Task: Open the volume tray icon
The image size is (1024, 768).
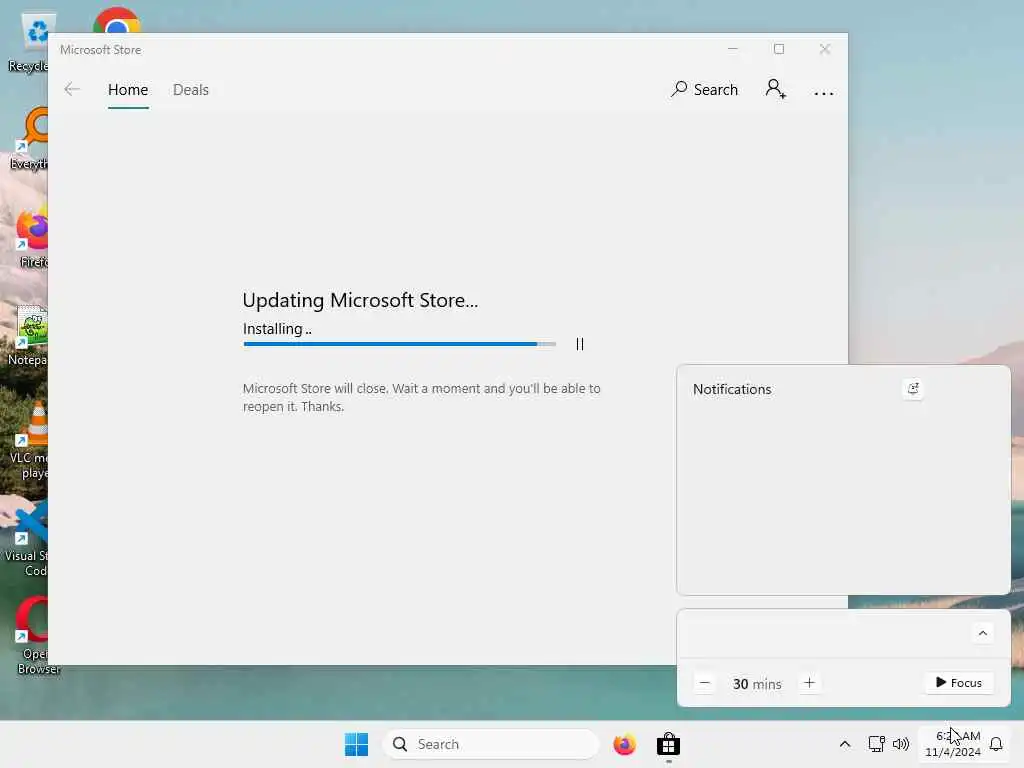Action: [901, 744]
